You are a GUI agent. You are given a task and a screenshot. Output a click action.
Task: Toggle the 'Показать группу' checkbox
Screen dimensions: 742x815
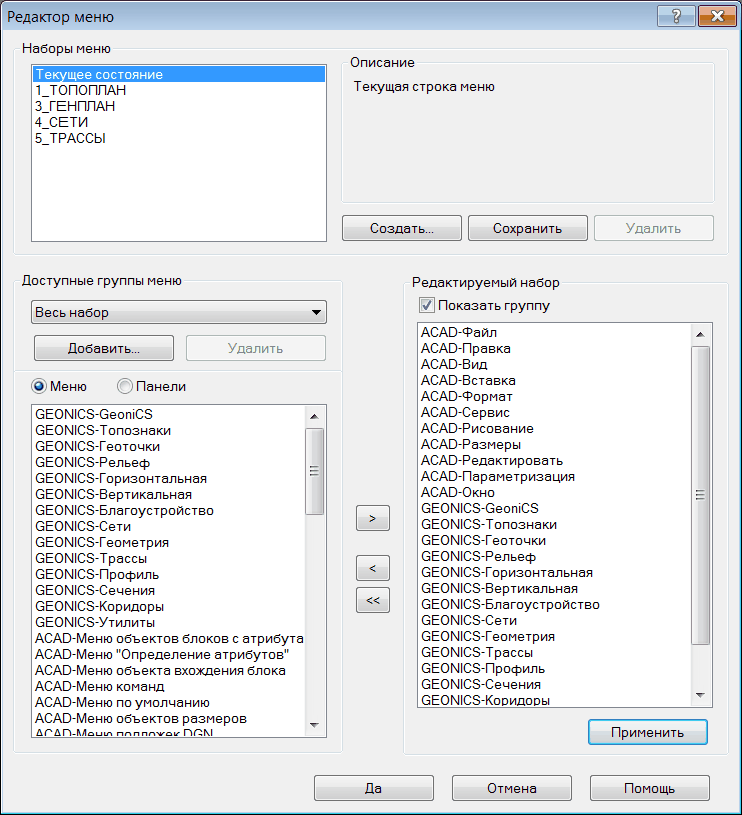pyautogui.click(x=427, y=306)
